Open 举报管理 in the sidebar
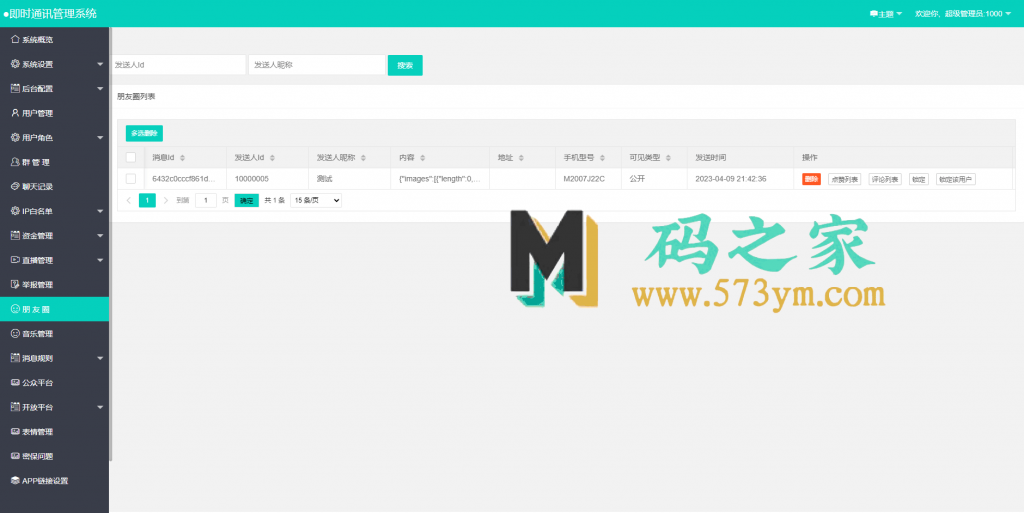1024x513 pixels. [x=54, y=285]
